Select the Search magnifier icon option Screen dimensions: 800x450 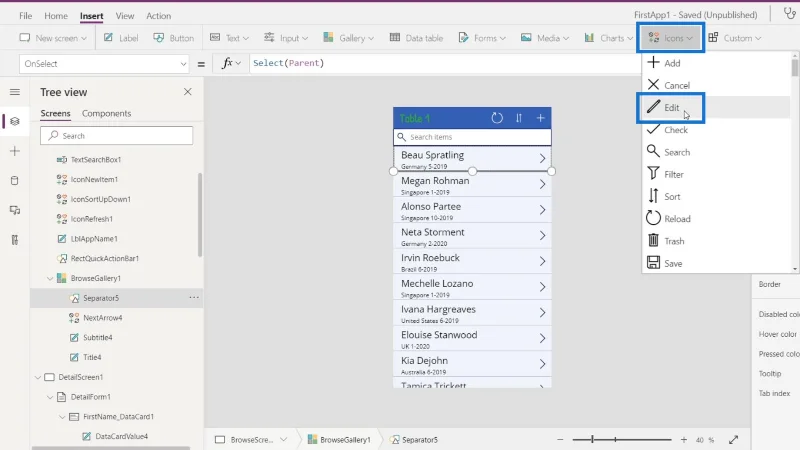tap(668, 152)
